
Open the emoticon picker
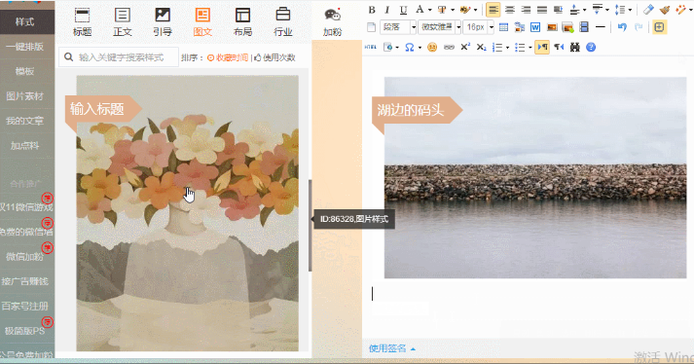click(432, 47)
